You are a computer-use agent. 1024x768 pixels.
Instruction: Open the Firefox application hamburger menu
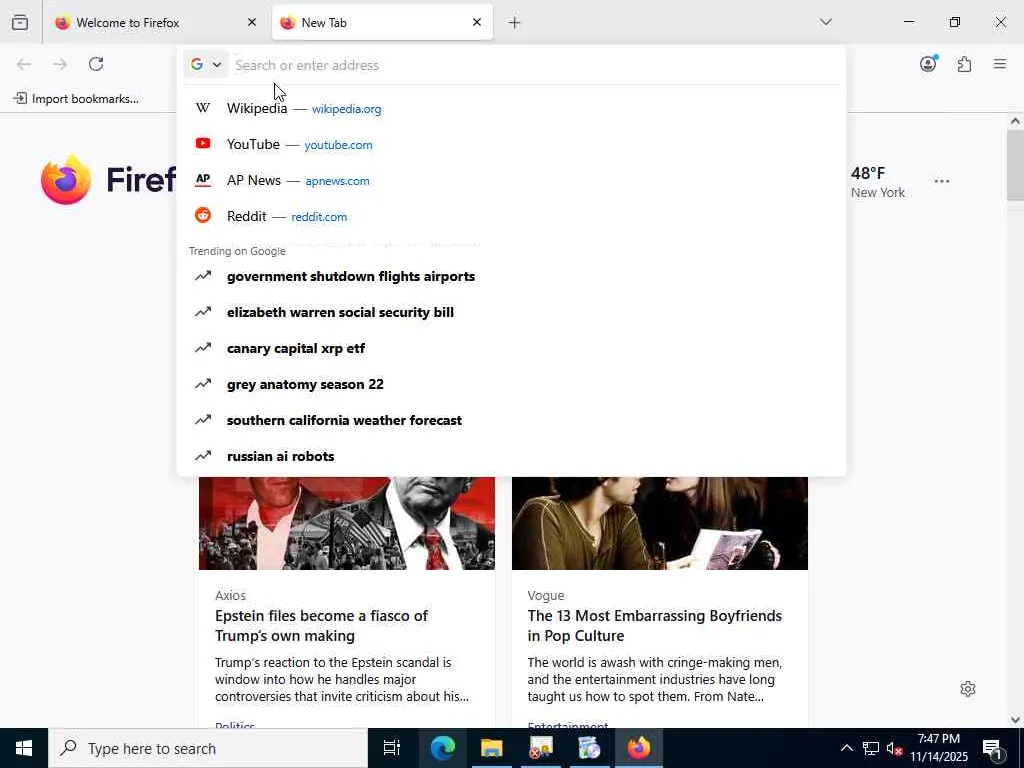point(1000,64)
